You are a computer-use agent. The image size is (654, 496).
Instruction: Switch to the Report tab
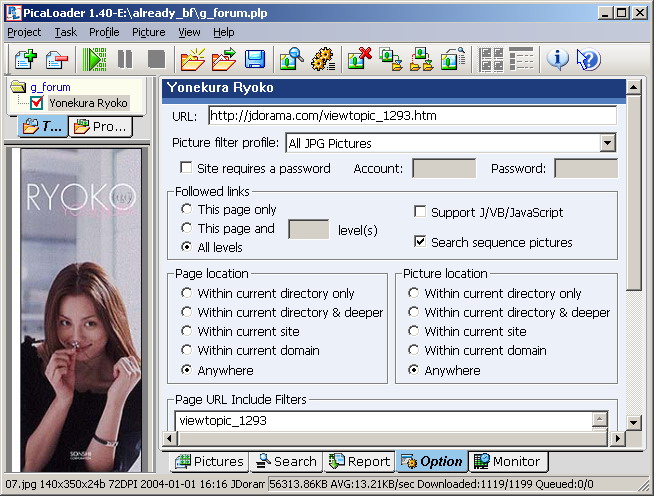(359, 461)
